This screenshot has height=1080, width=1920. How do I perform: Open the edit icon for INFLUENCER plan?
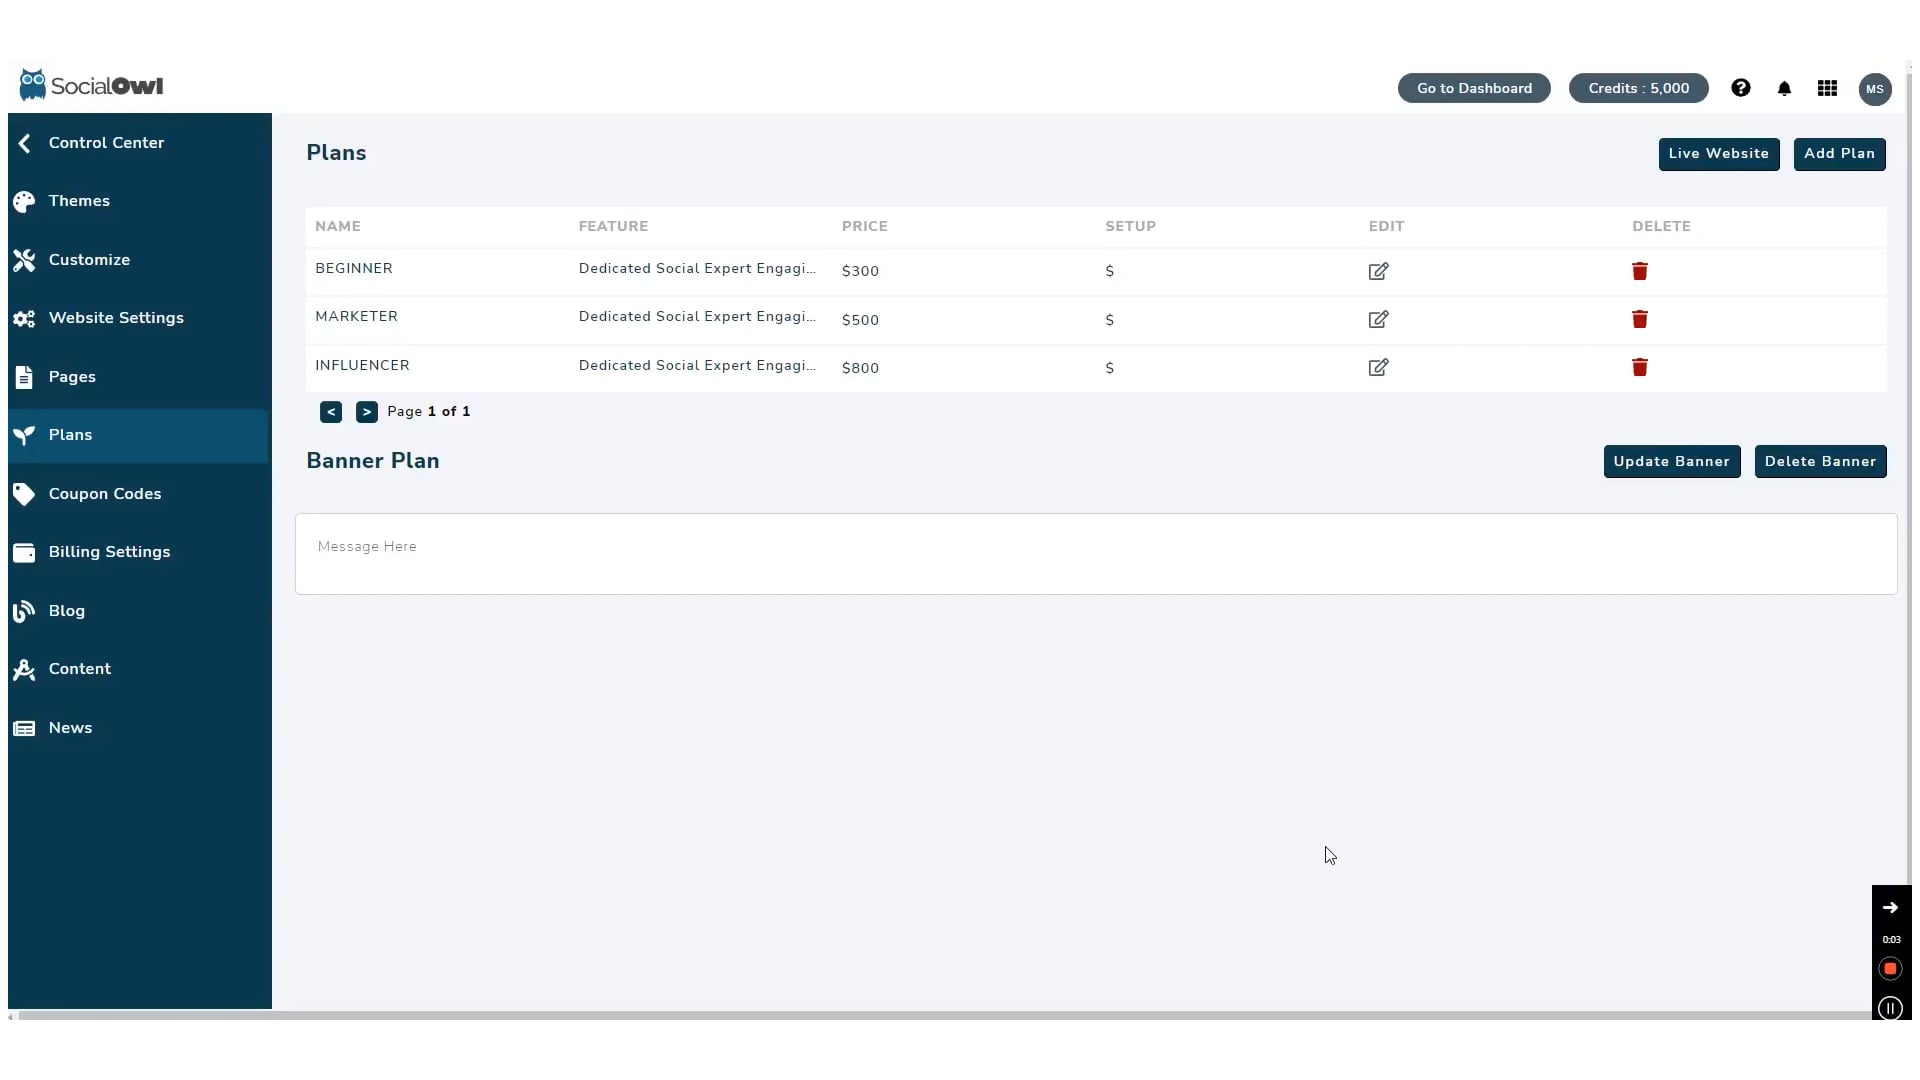(1378, 367)
